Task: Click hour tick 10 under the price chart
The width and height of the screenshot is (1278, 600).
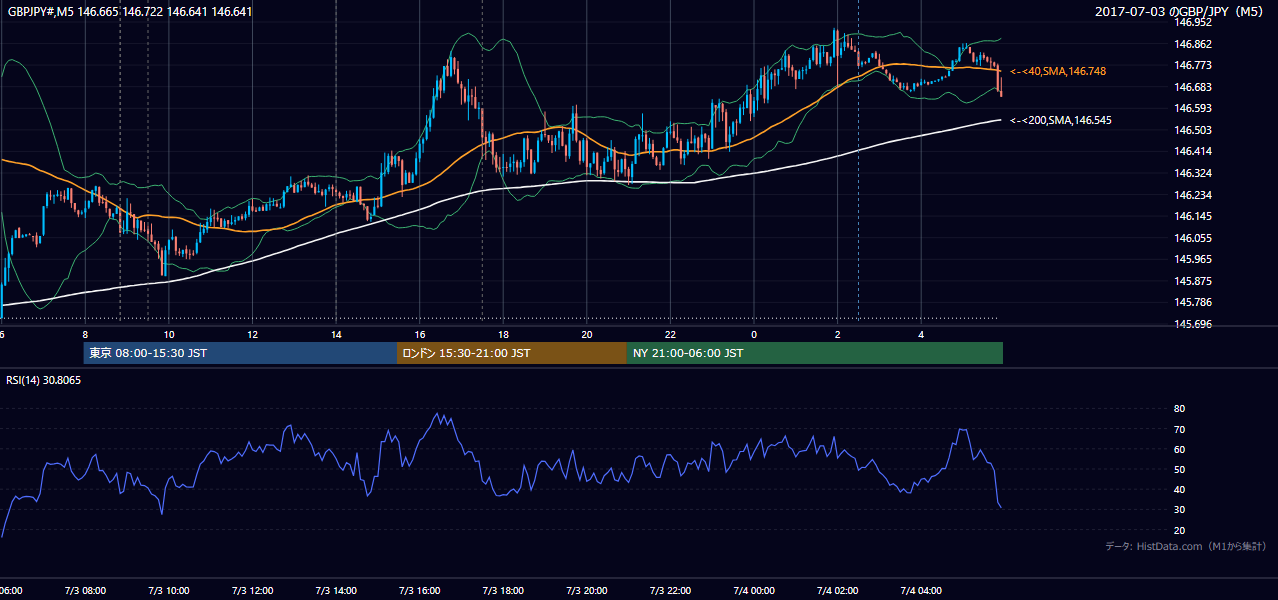Action: coord(169,334)
